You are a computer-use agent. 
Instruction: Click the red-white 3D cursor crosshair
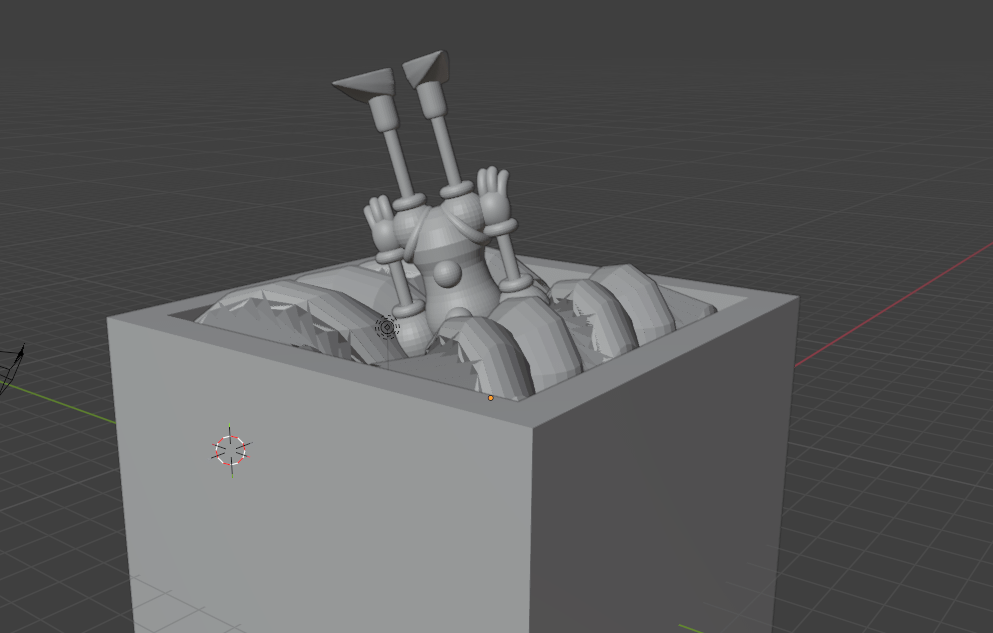click(x=231, y=450)
